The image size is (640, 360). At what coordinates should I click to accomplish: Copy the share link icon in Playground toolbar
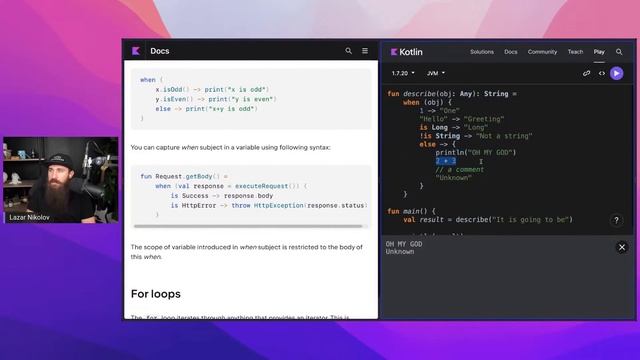click(587, 73)
